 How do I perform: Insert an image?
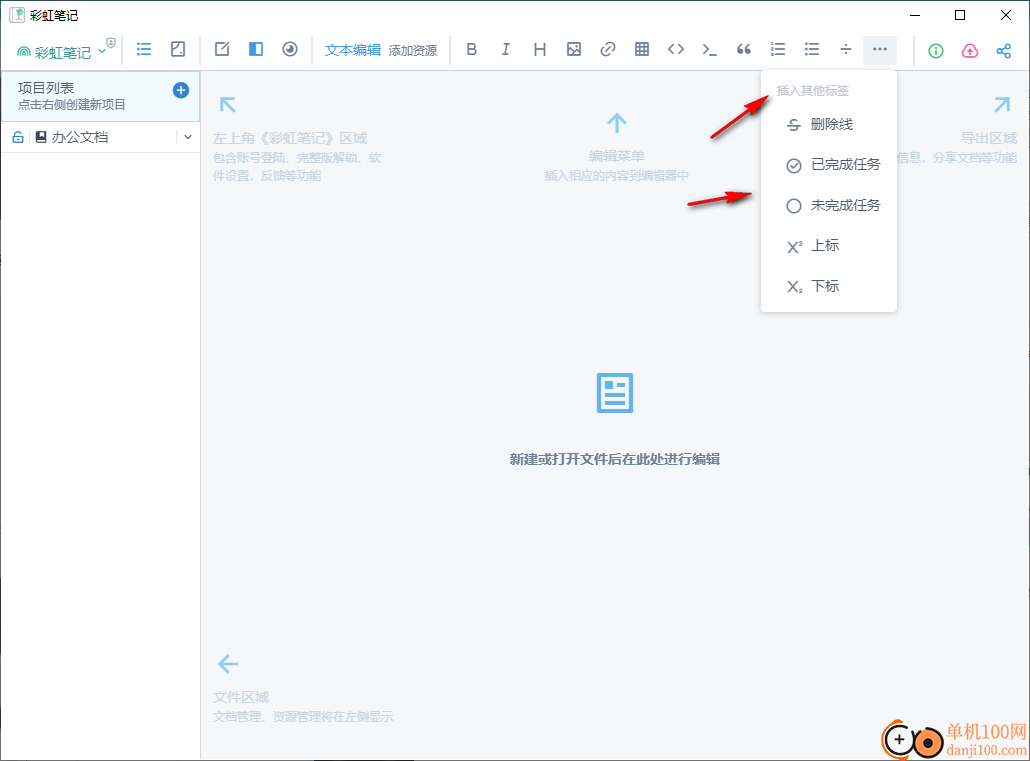pyautogui.click(x=573, y=49)
